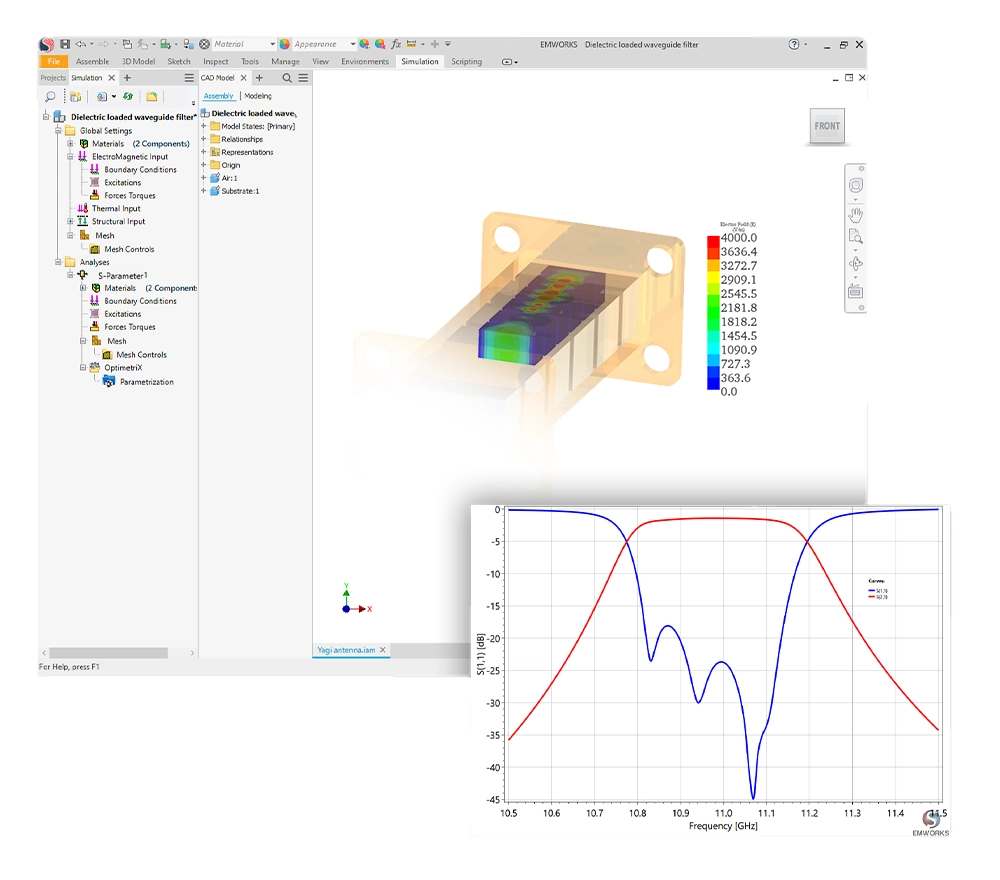Expand the Structural Input tree node
Screen dimensions: 1000x880
70,222
